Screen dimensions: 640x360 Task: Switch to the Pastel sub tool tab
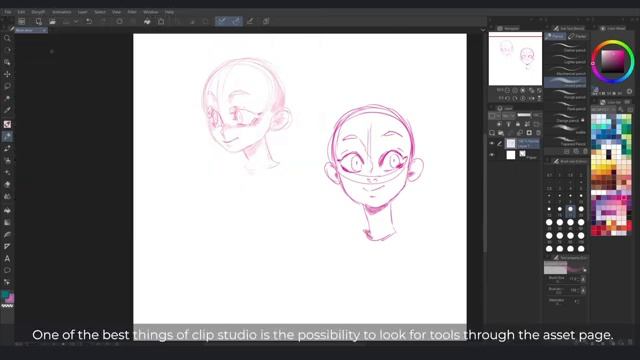pyautogui.click(x=577, y=36)
